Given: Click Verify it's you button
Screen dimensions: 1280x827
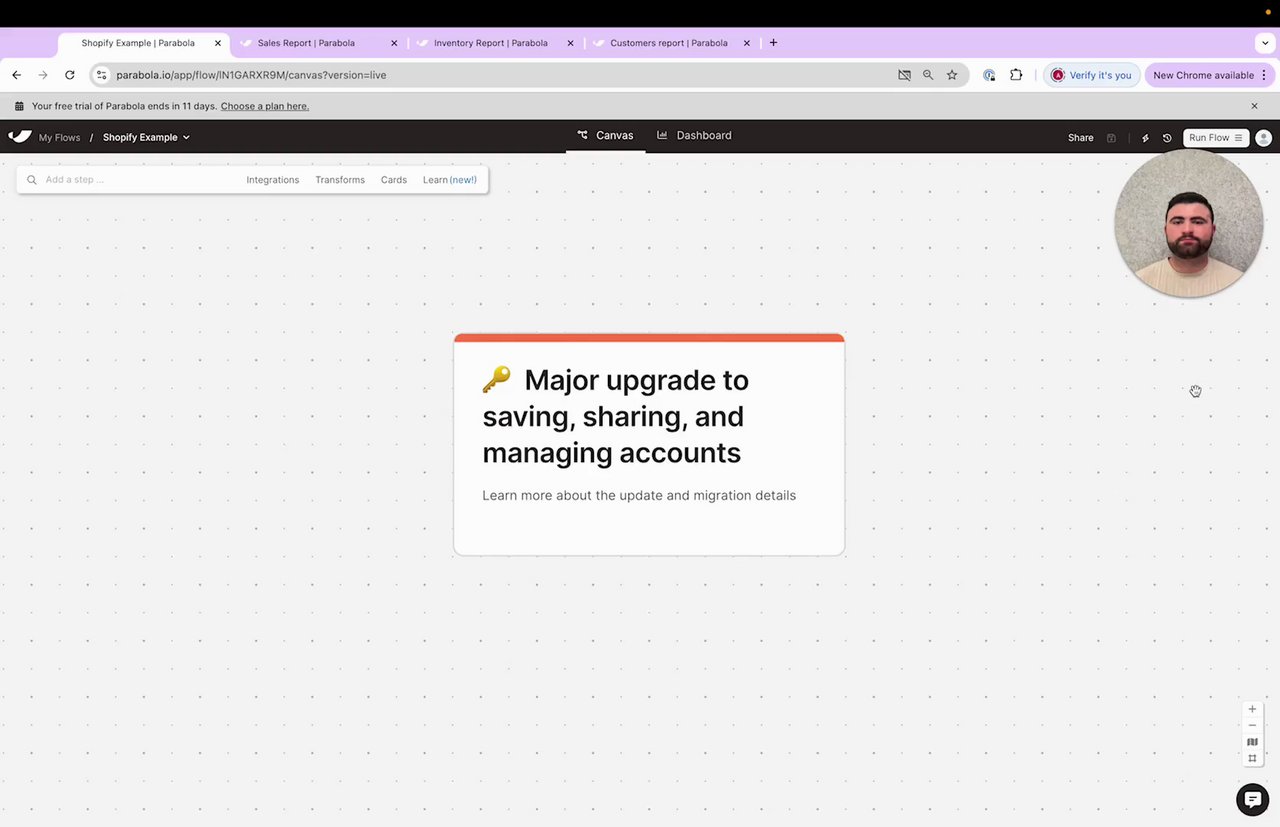Looking at the screenshot, I should (1091, 75).
